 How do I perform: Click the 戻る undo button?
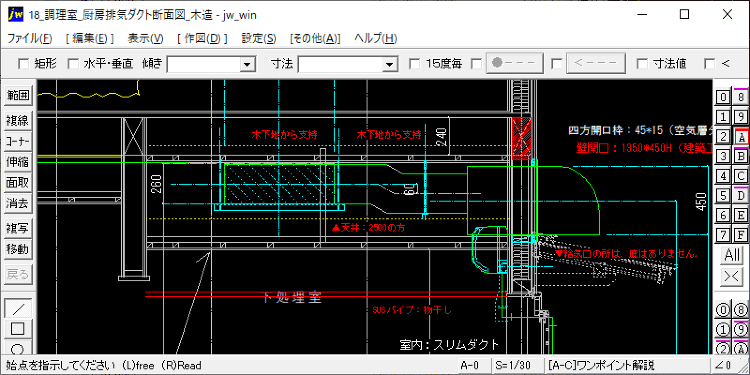(x=18, y=274)
